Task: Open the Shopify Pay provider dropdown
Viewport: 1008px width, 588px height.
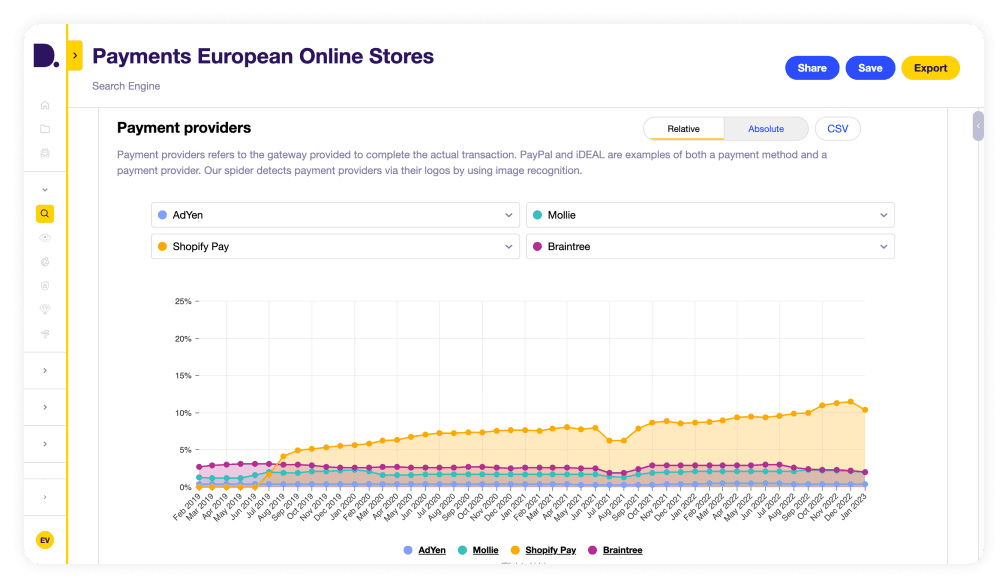Action: 335,247
